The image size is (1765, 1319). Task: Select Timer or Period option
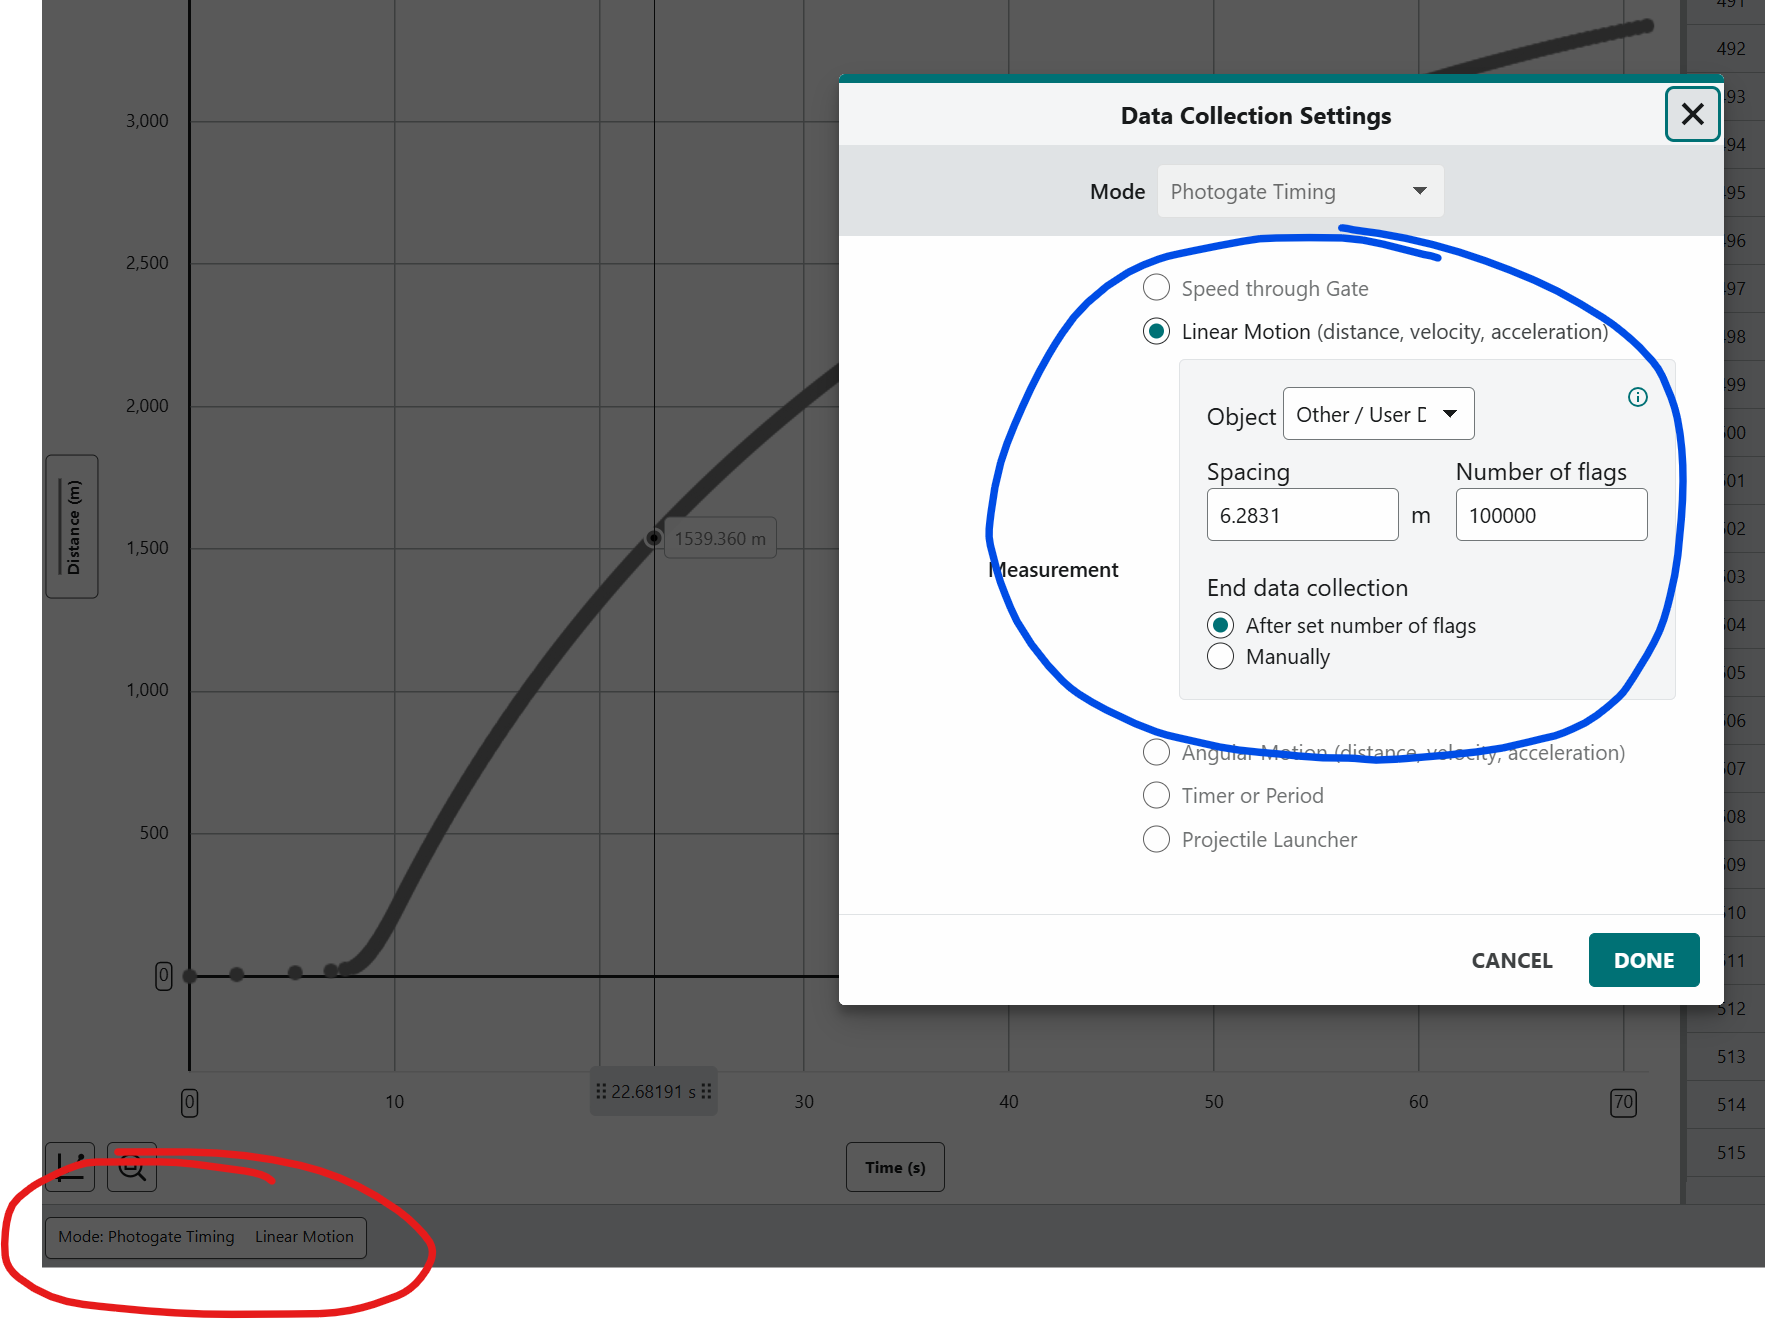(x=1156, y=795)
